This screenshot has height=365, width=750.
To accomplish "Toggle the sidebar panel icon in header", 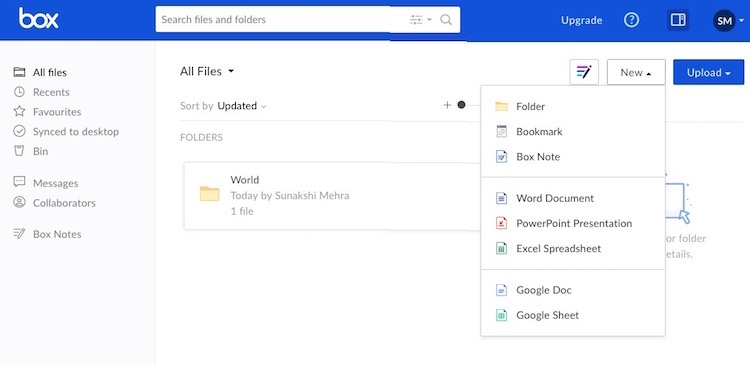I will click(678, 20).
